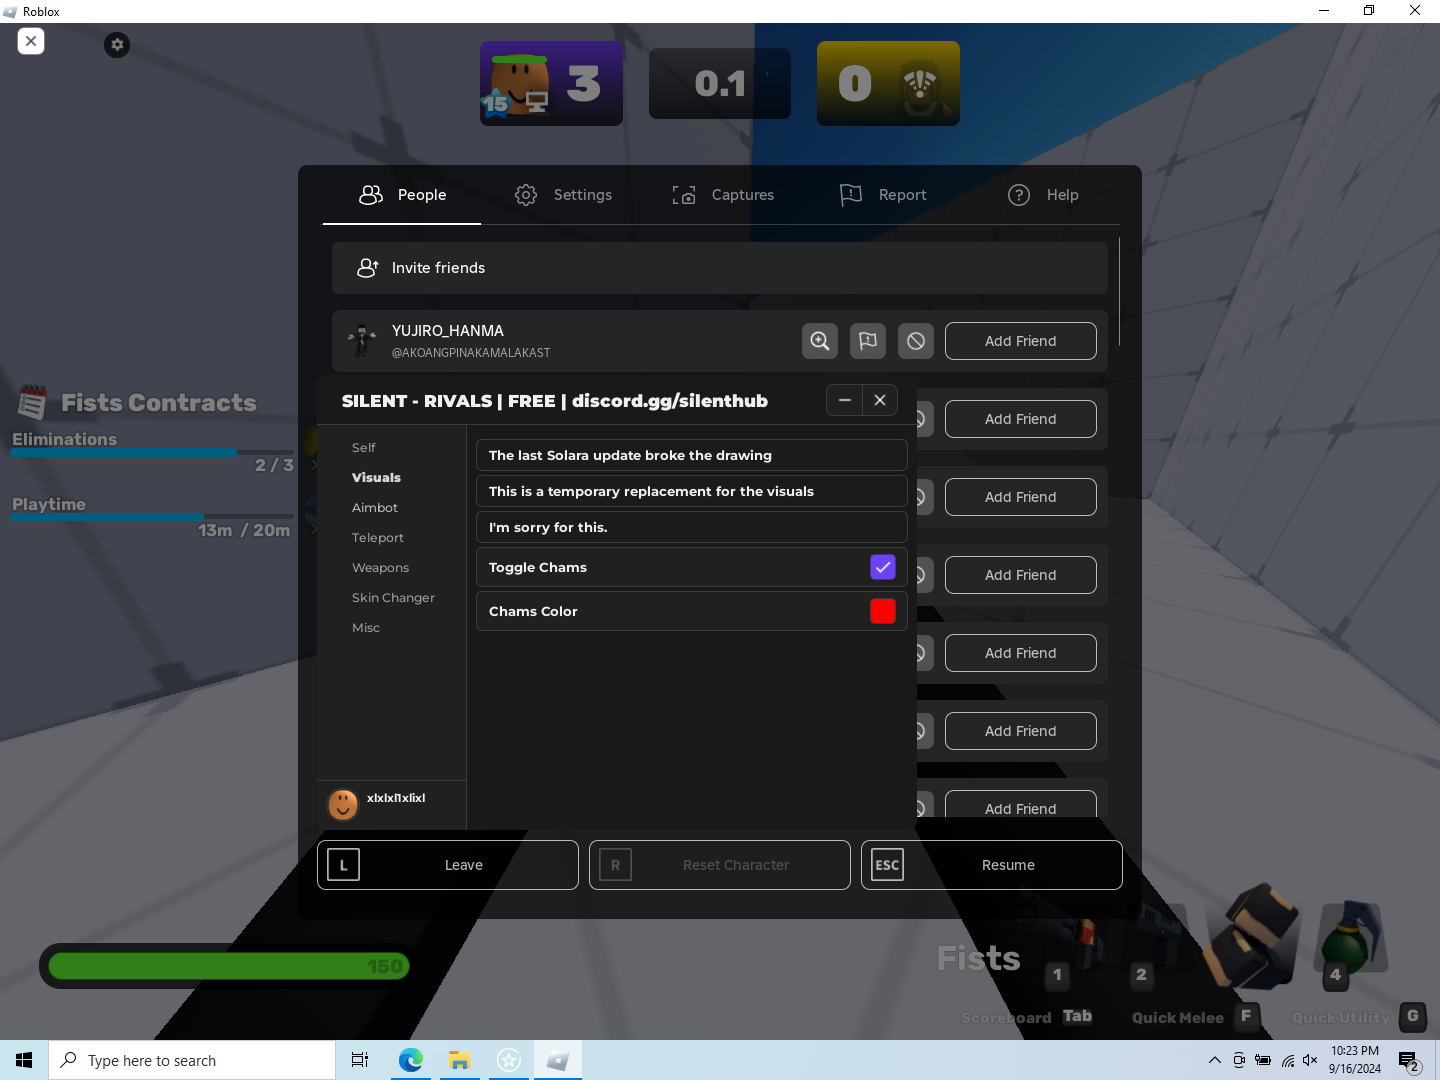Open the Windows Start menu
The width and height of the screenshot is (1440, 1080).
click(x=24, y=1060)
